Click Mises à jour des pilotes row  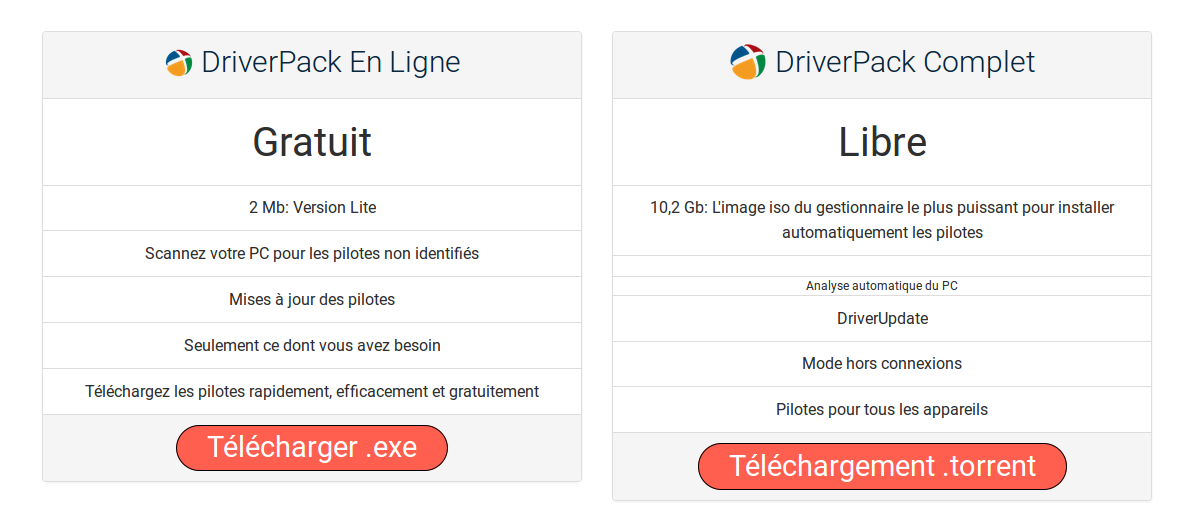(312, 300)
